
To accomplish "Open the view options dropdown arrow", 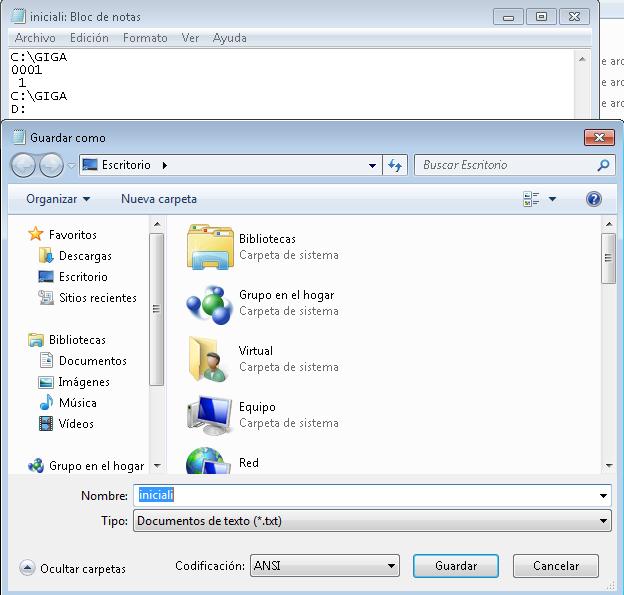I will [553, 199].
